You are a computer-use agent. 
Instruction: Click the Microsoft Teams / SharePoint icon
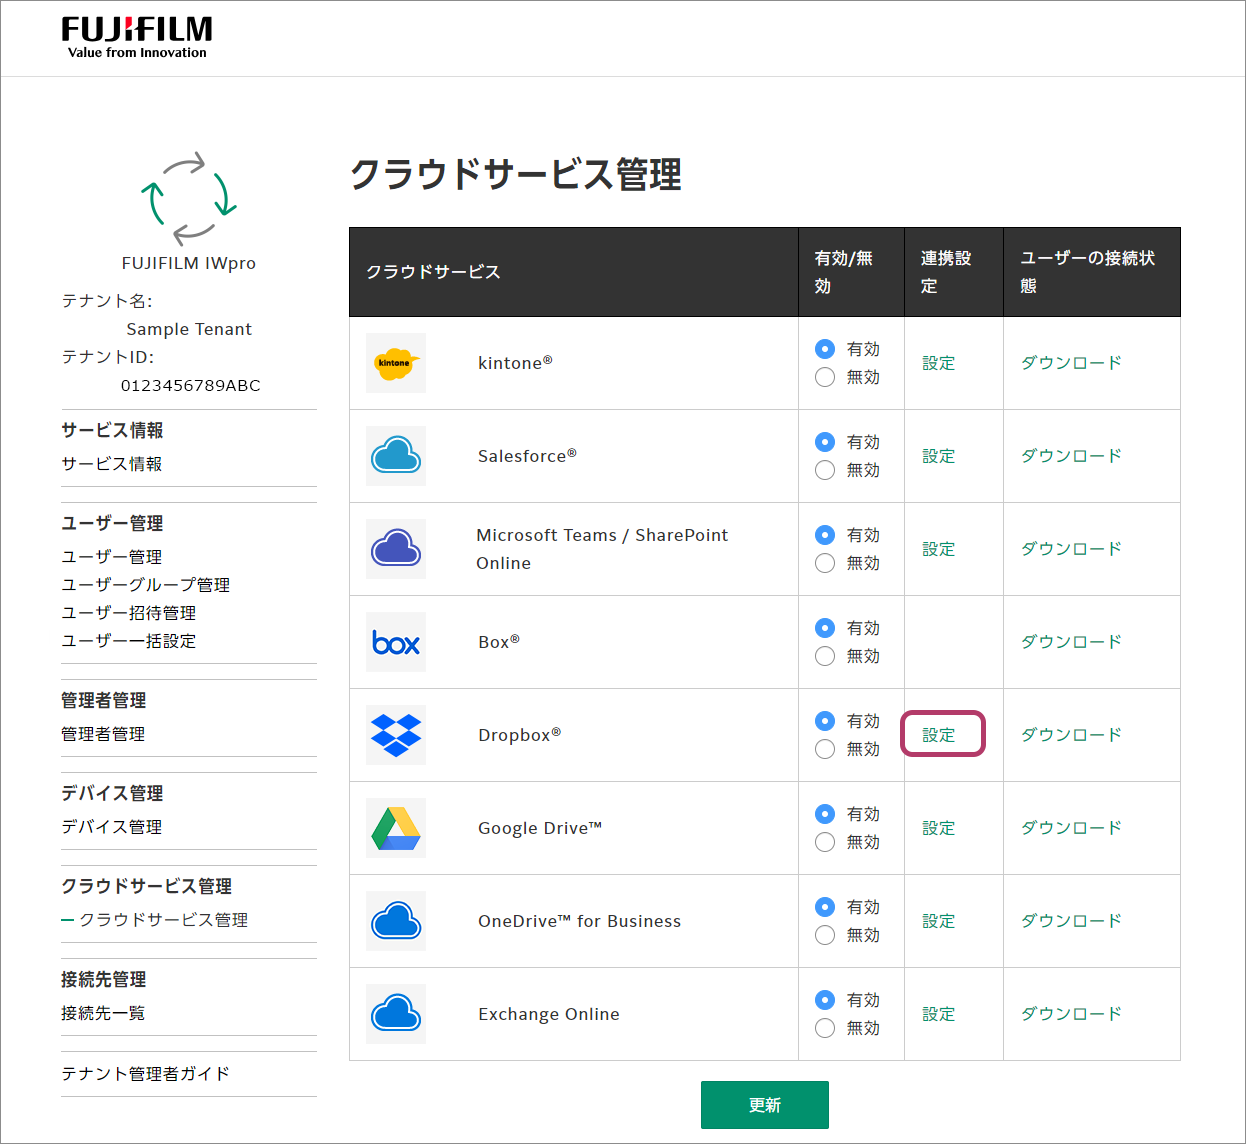coord(396,549)
